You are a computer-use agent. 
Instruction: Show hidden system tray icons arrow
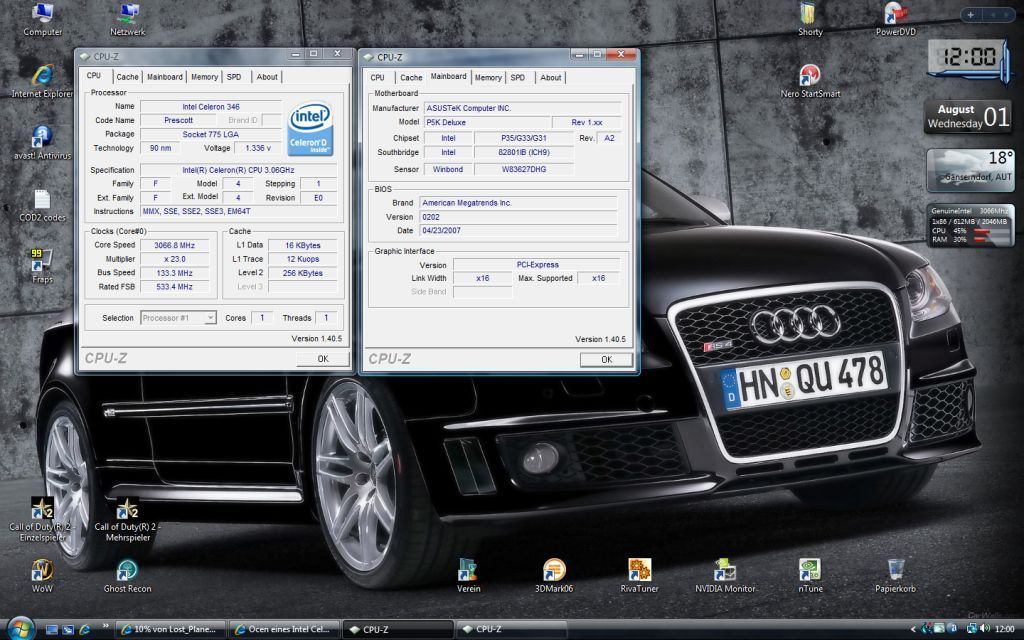[x=913, y=630]
